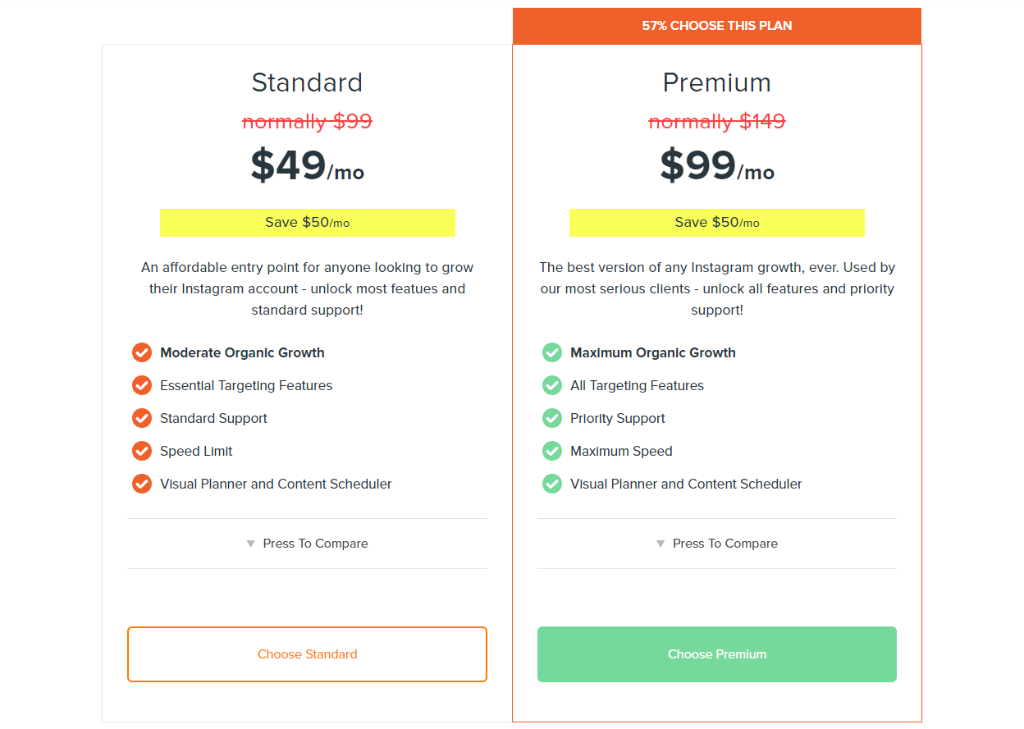The image size is (1024, 729).
Task: Click the Premium plan Visual Planner checkmark
Action: 552,484
